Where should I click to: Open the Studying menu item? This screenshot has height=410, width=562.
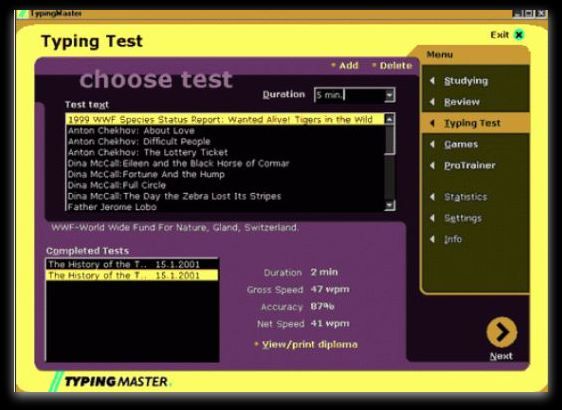coord(466,81)
